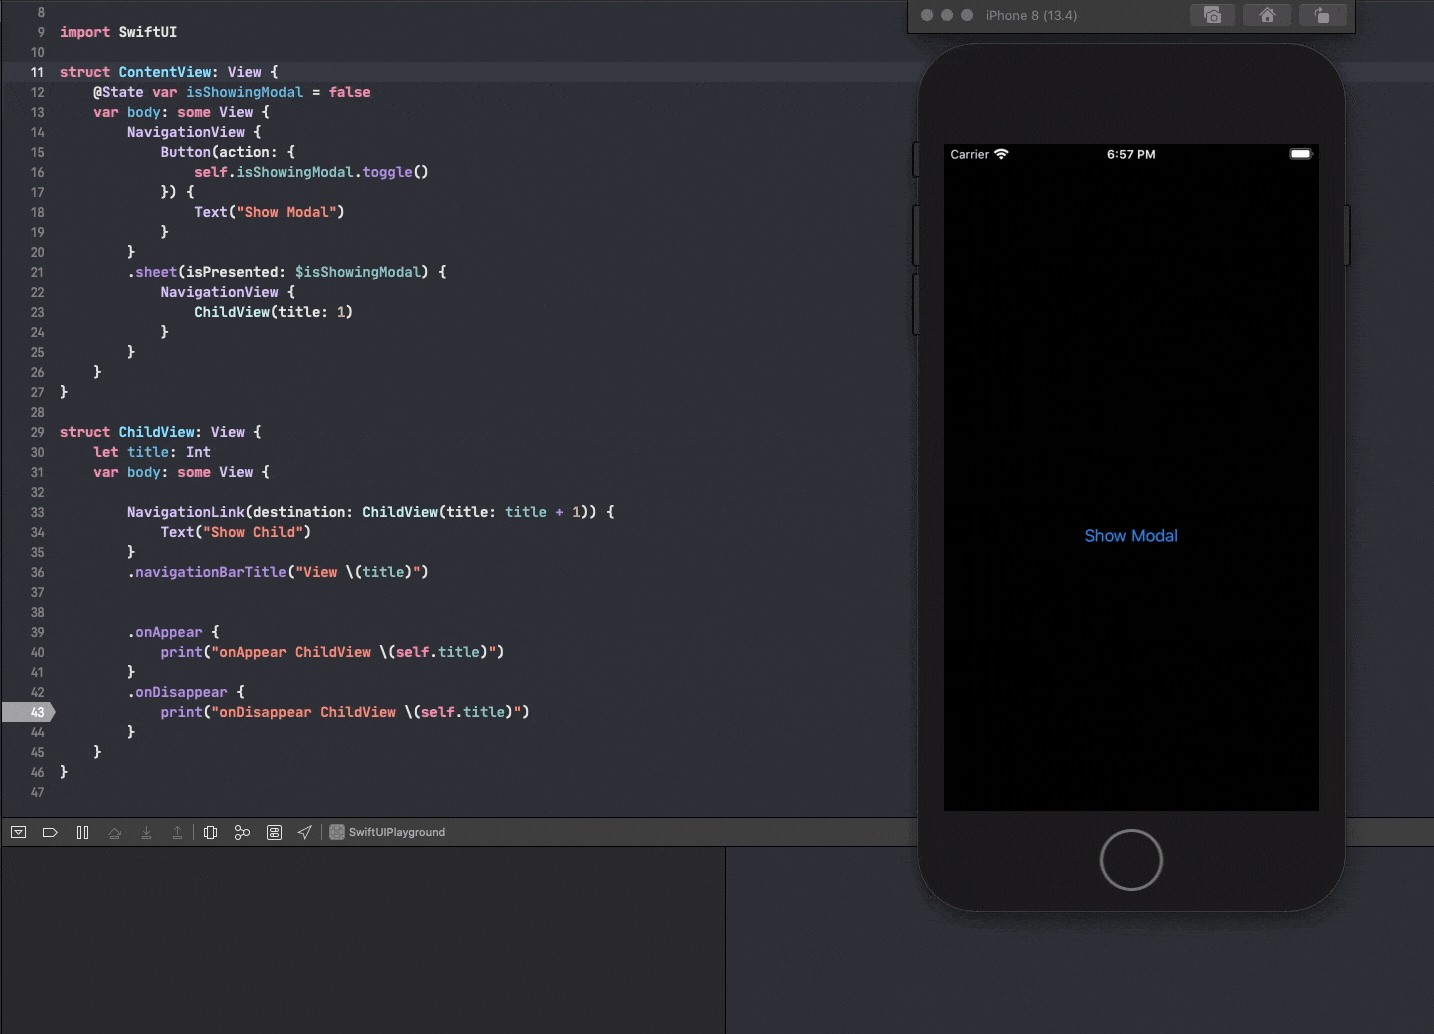Click 'Button(action:' on line 15

point(219,152)
